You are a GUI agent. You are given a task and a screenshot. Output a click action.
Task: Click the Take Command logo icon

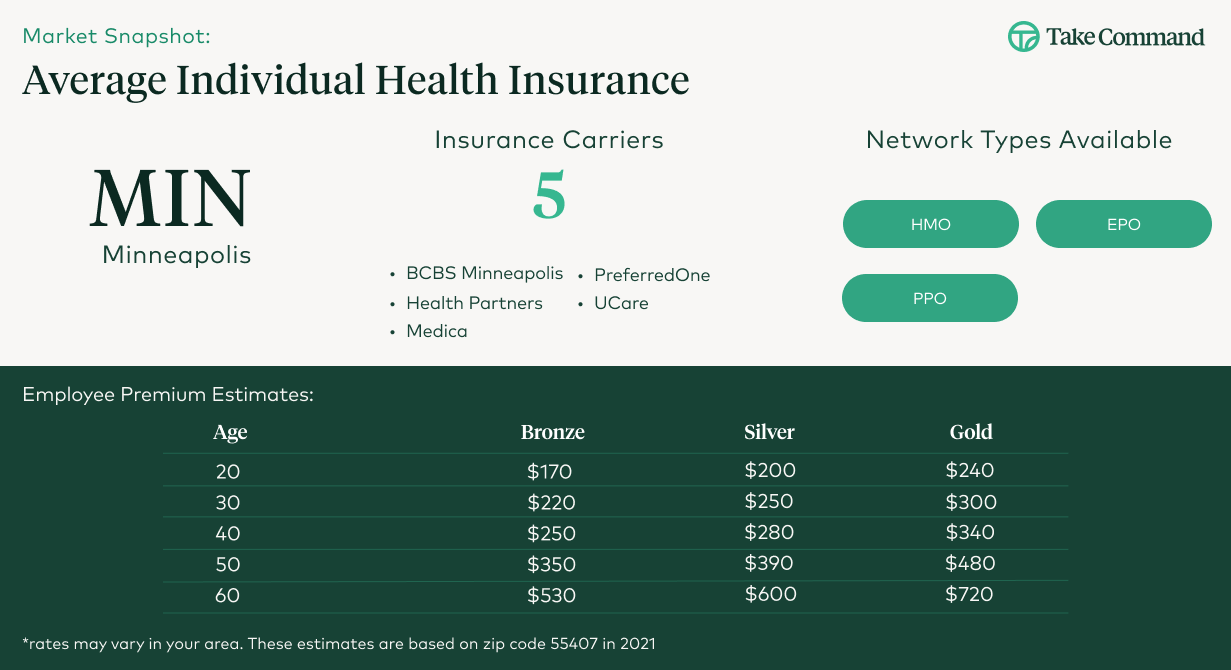(1023, 38)
